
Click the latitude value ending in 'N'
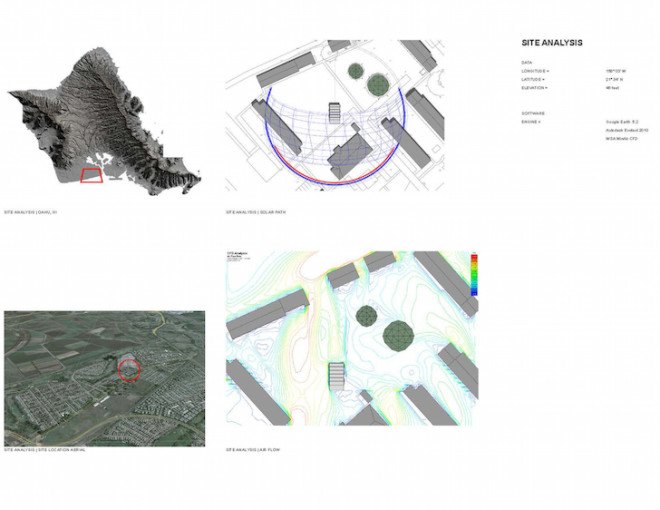click(x=615, y=80)
